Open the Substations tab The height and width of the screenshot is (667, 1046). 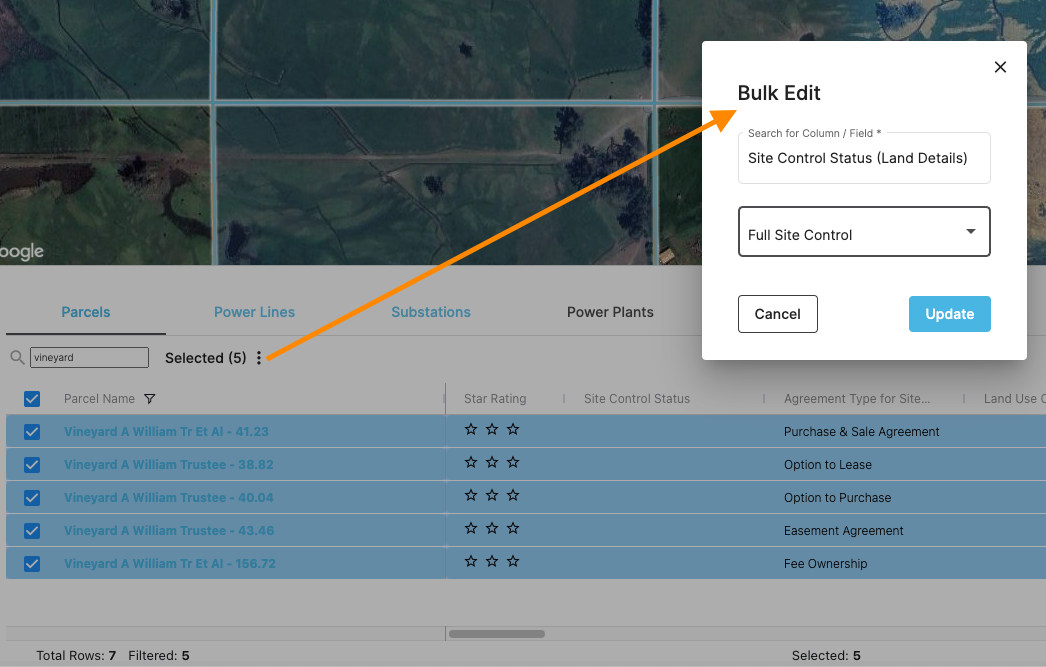point(431,312)
